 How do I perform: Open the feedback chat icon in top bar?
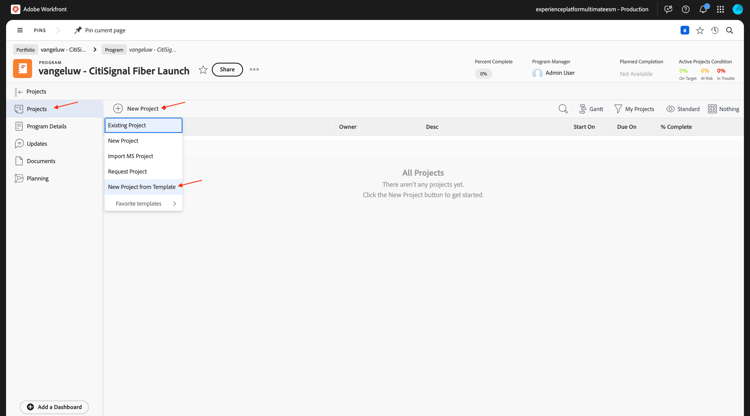pyautogui.click(x=668, y=9)
